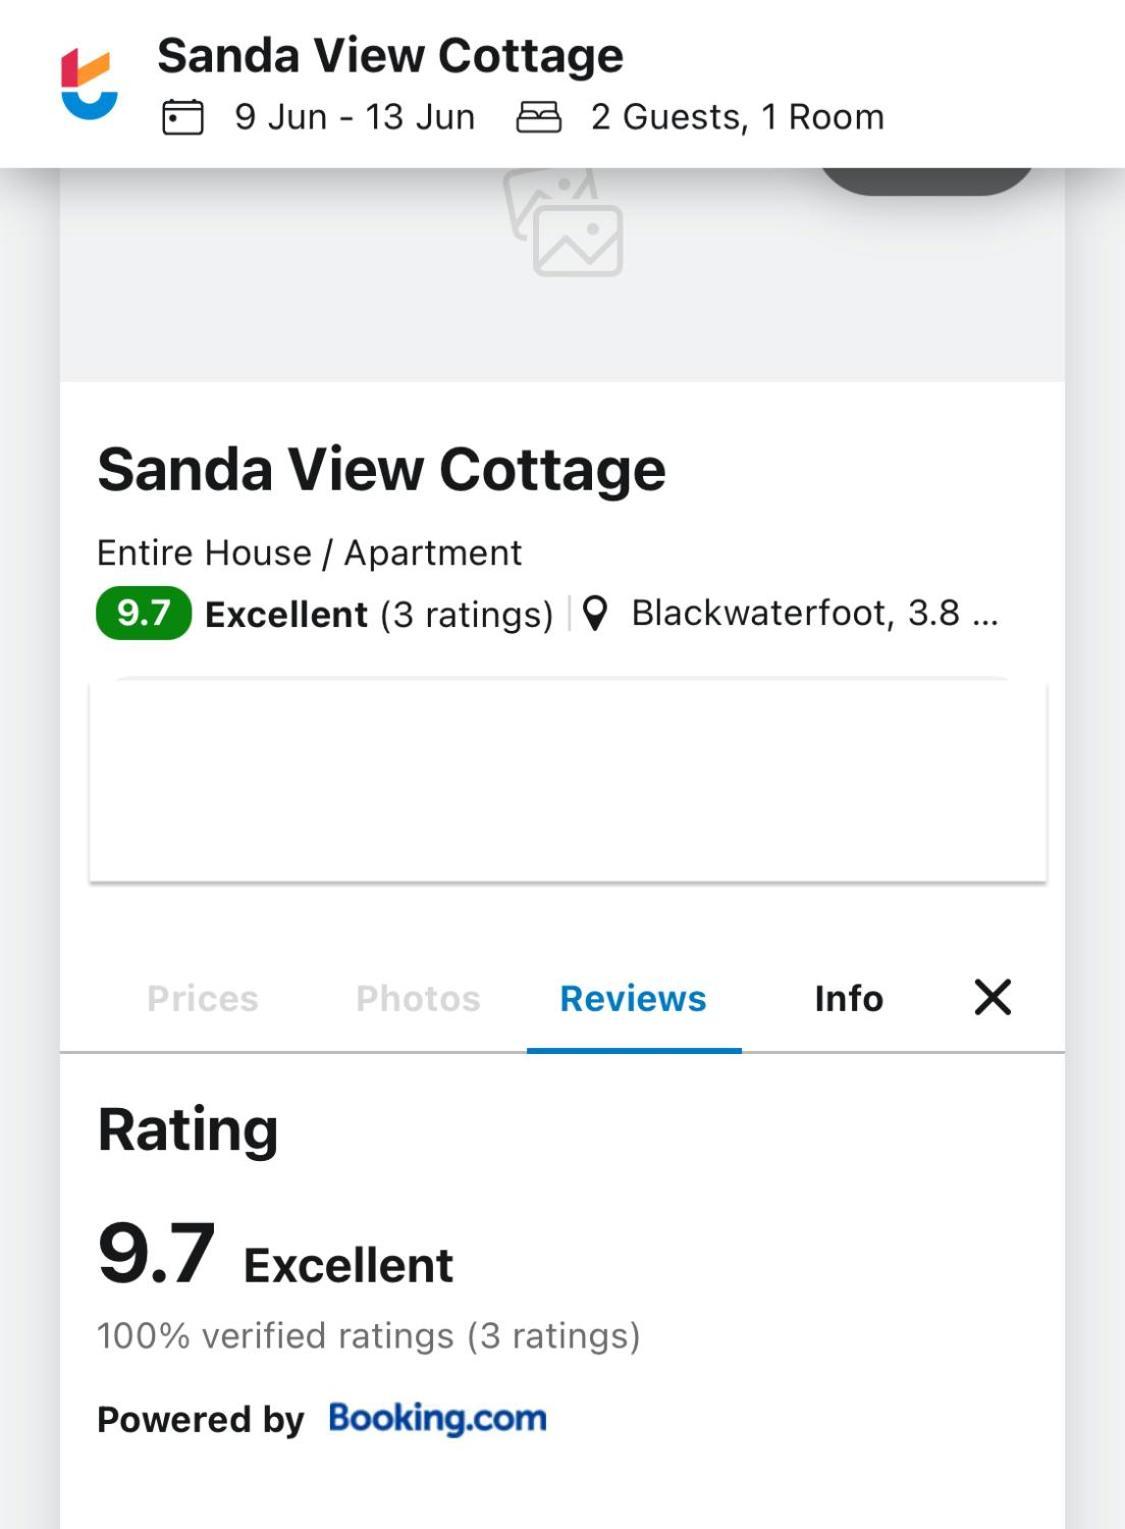Click the image gallery placeholder icon

(x=564, y=222)
